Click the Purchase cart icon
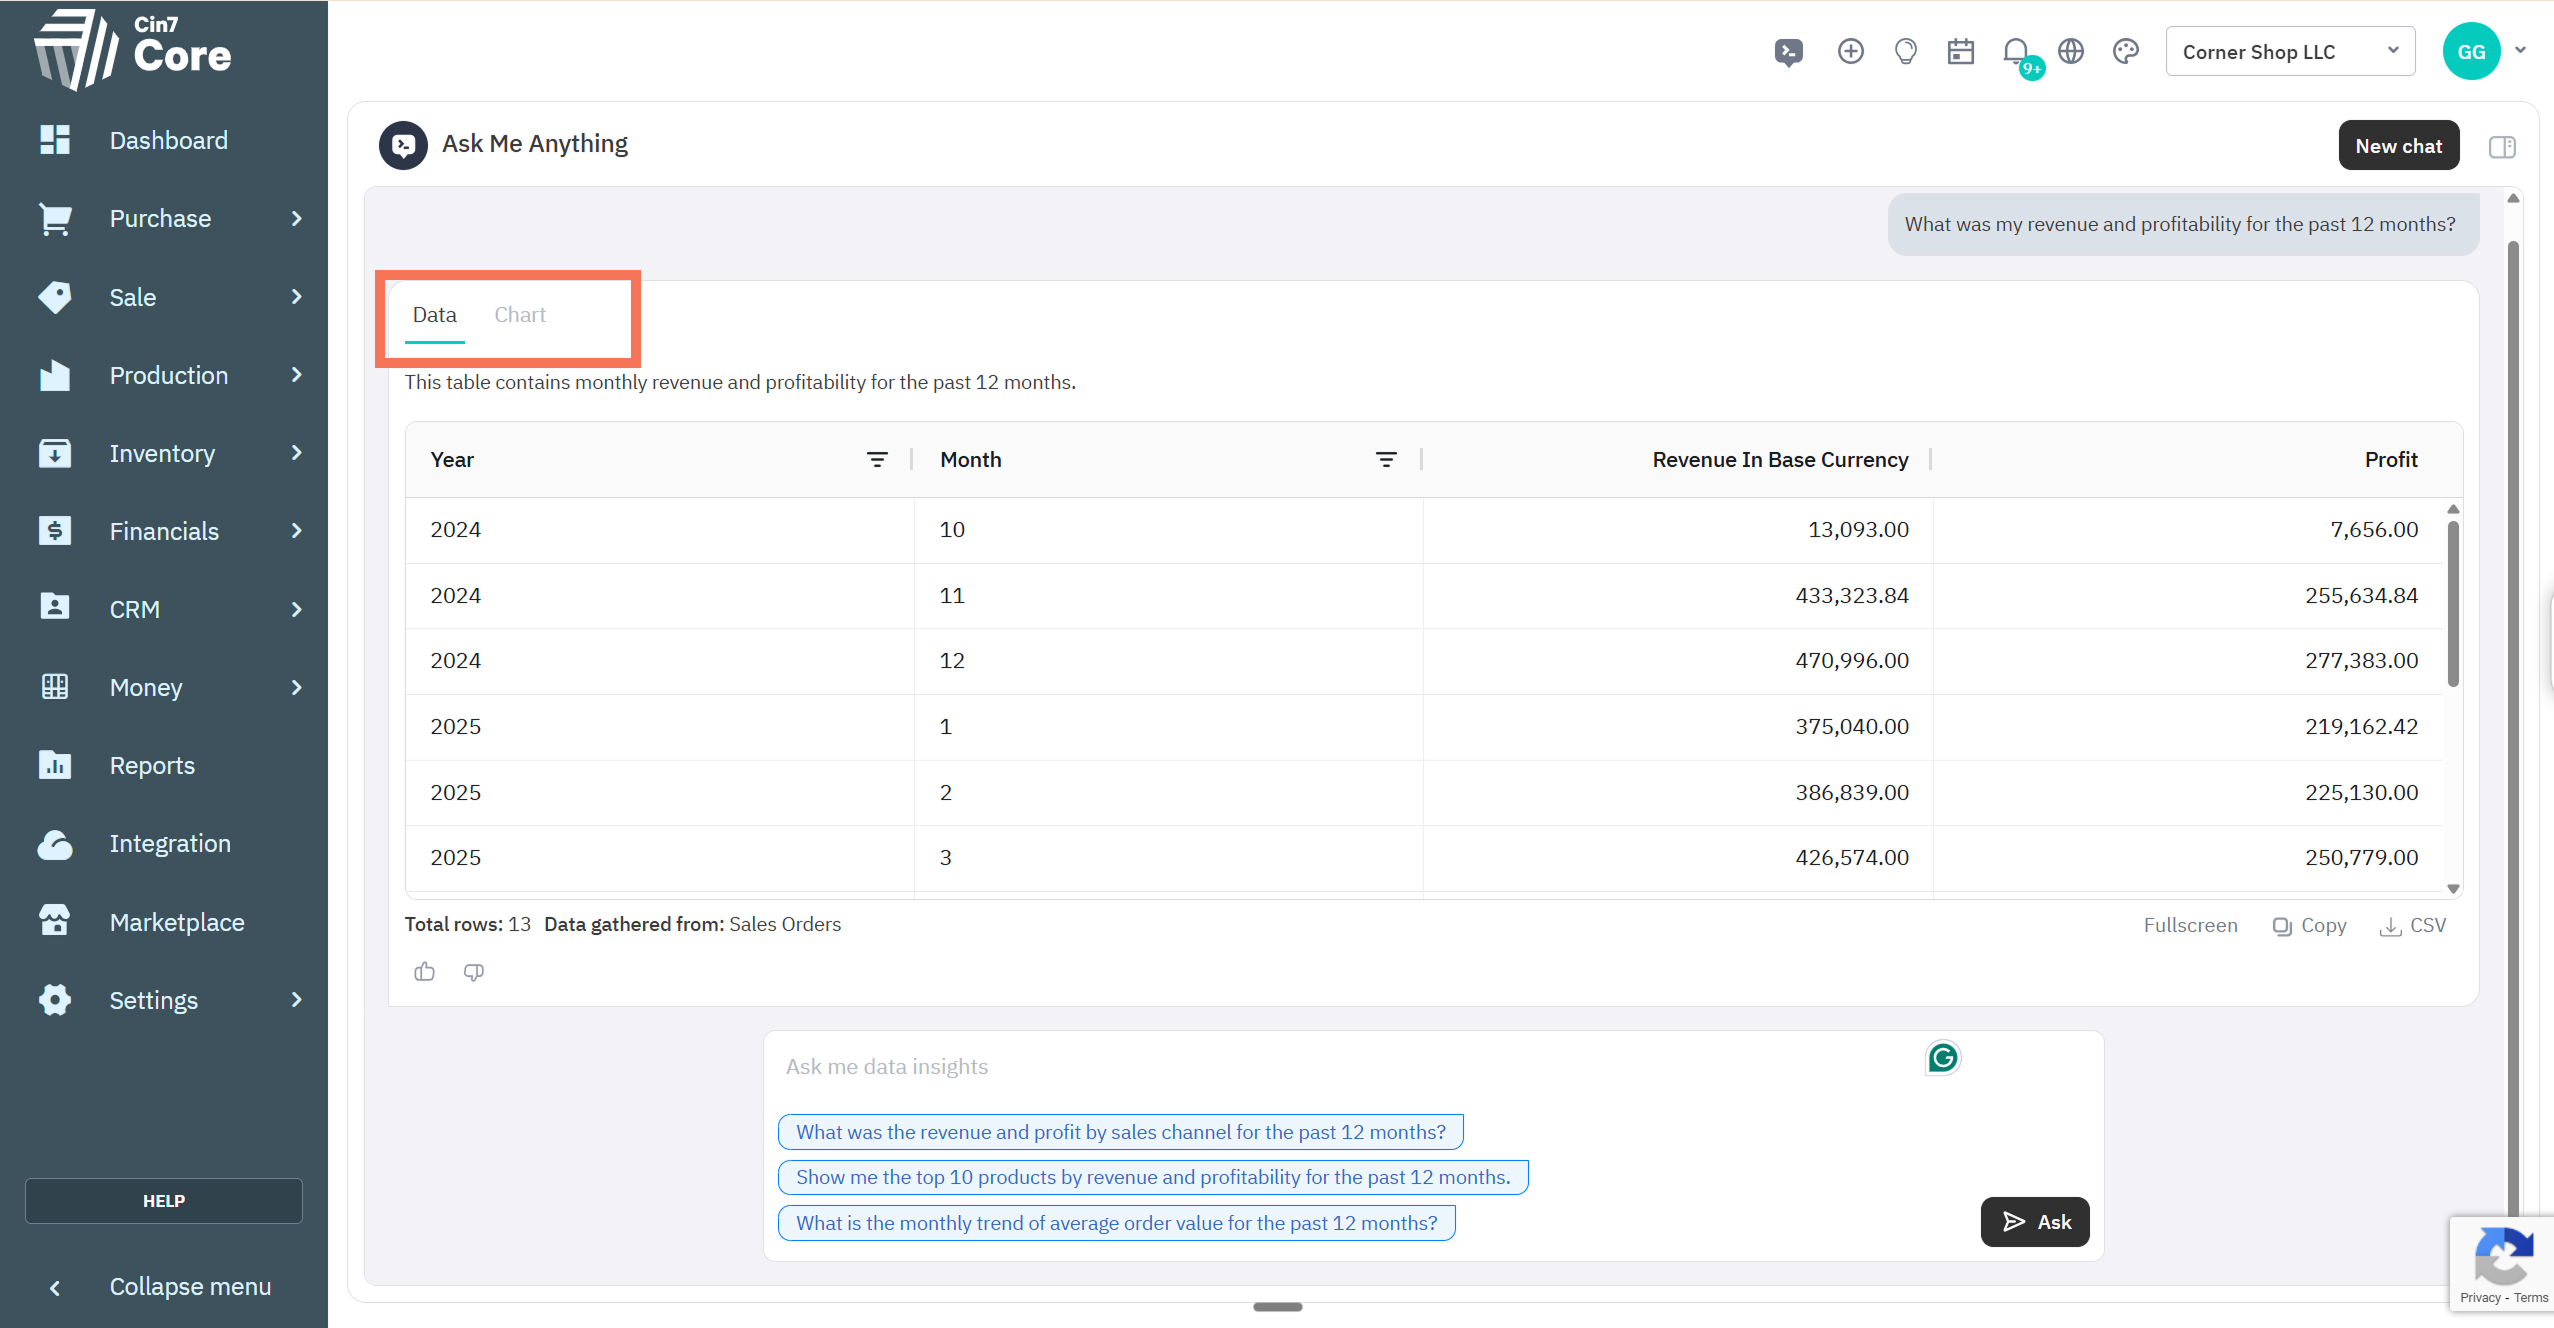The image size is (2554, 1328). [55, 219]
